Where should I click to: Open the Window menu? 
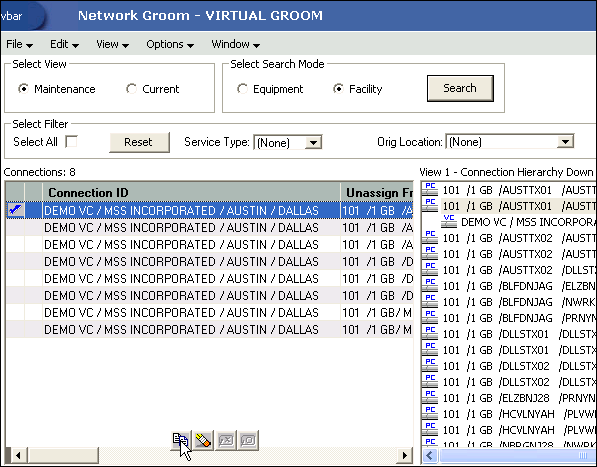coord(236,44)
